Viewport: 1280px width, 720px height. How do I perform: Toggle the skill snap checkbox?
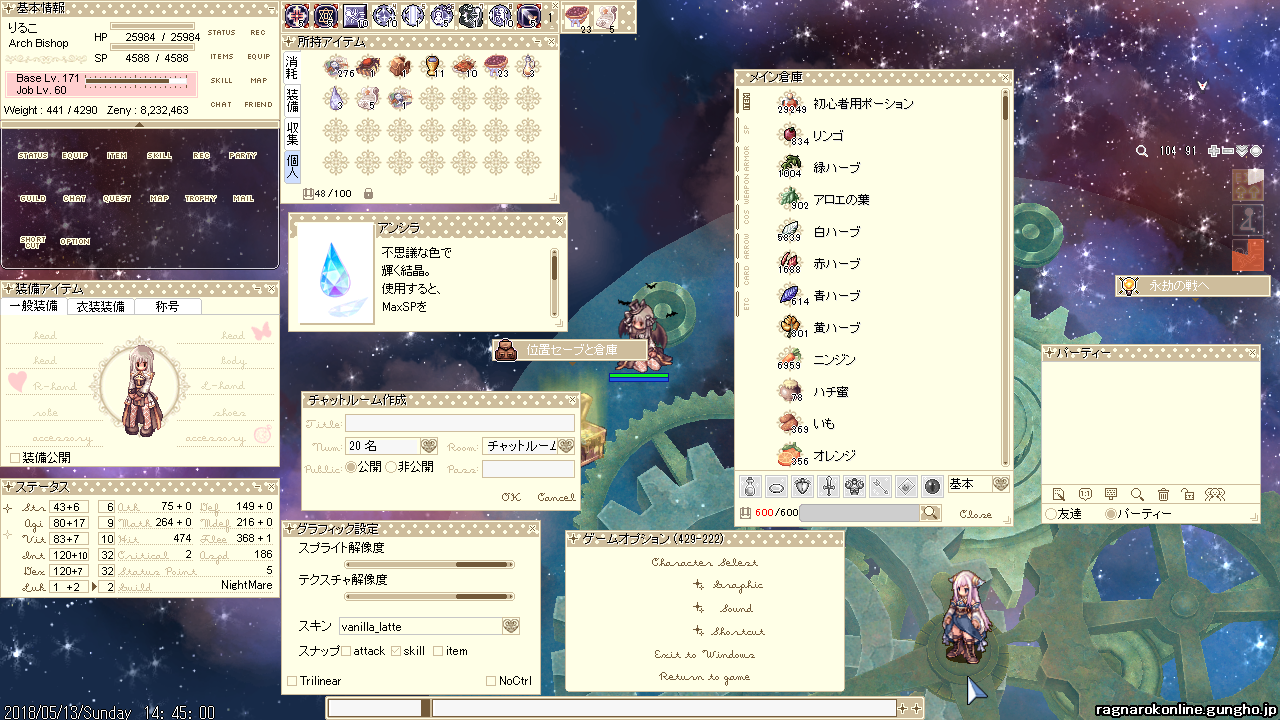click(x=396, y=651)
